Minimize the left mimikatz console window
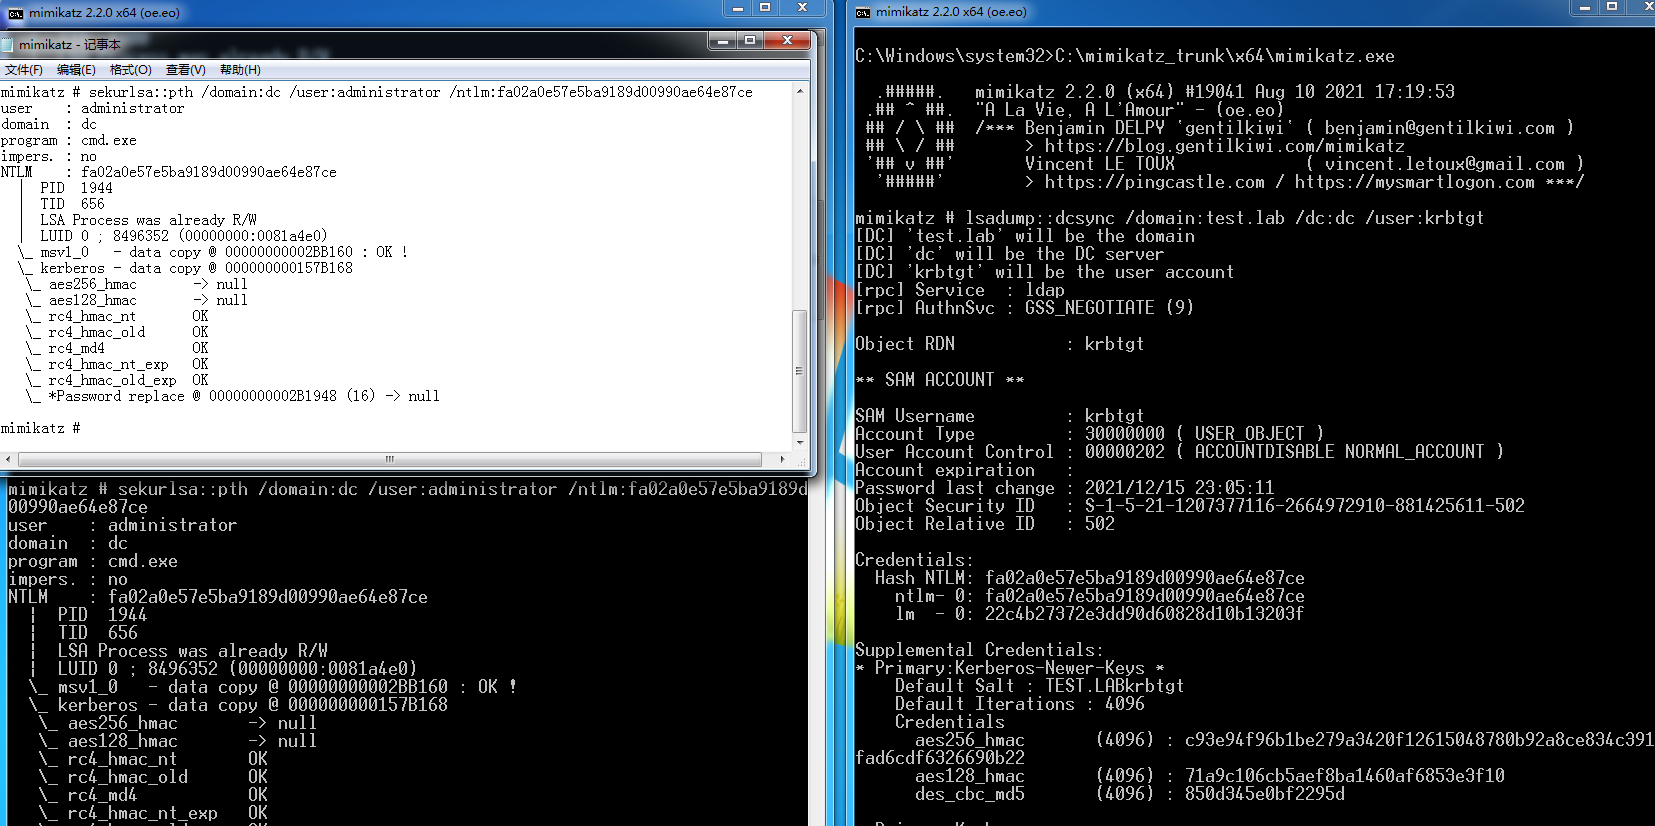This screenshot has height=826, width=1655. pos(738,8)
